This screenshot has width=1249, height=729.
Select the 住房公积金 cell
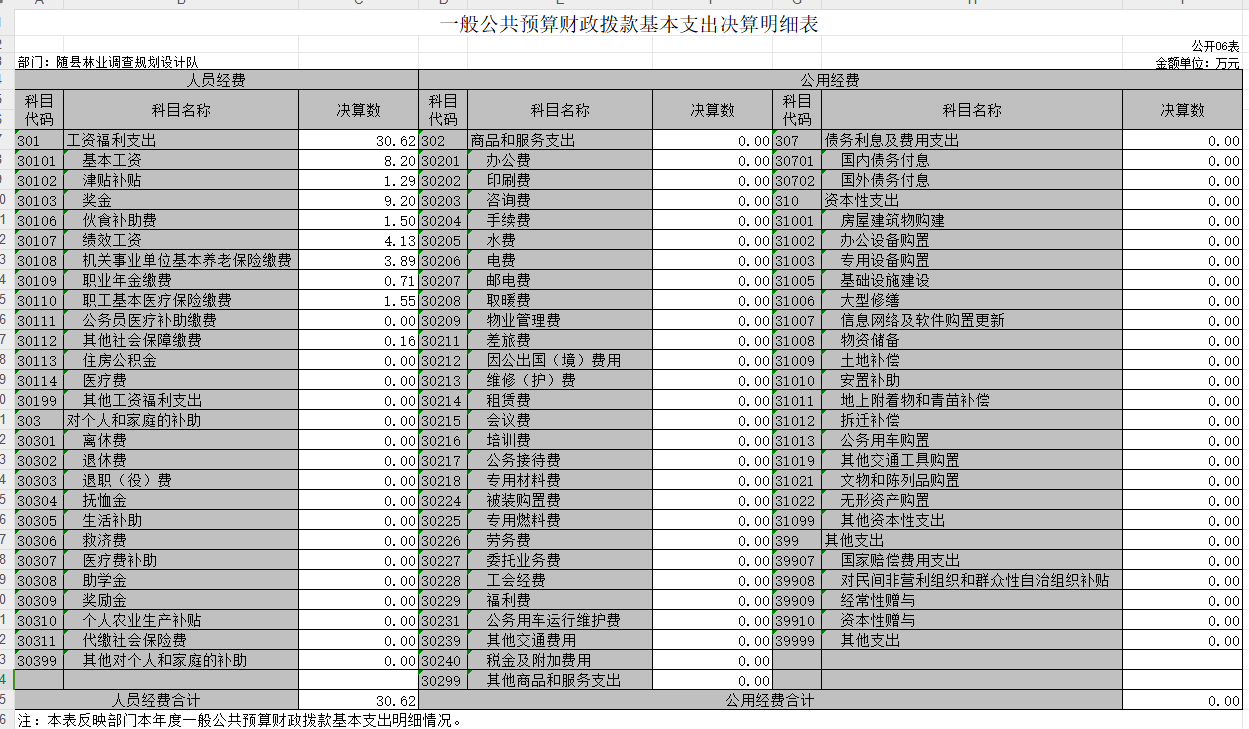point(181,360)
